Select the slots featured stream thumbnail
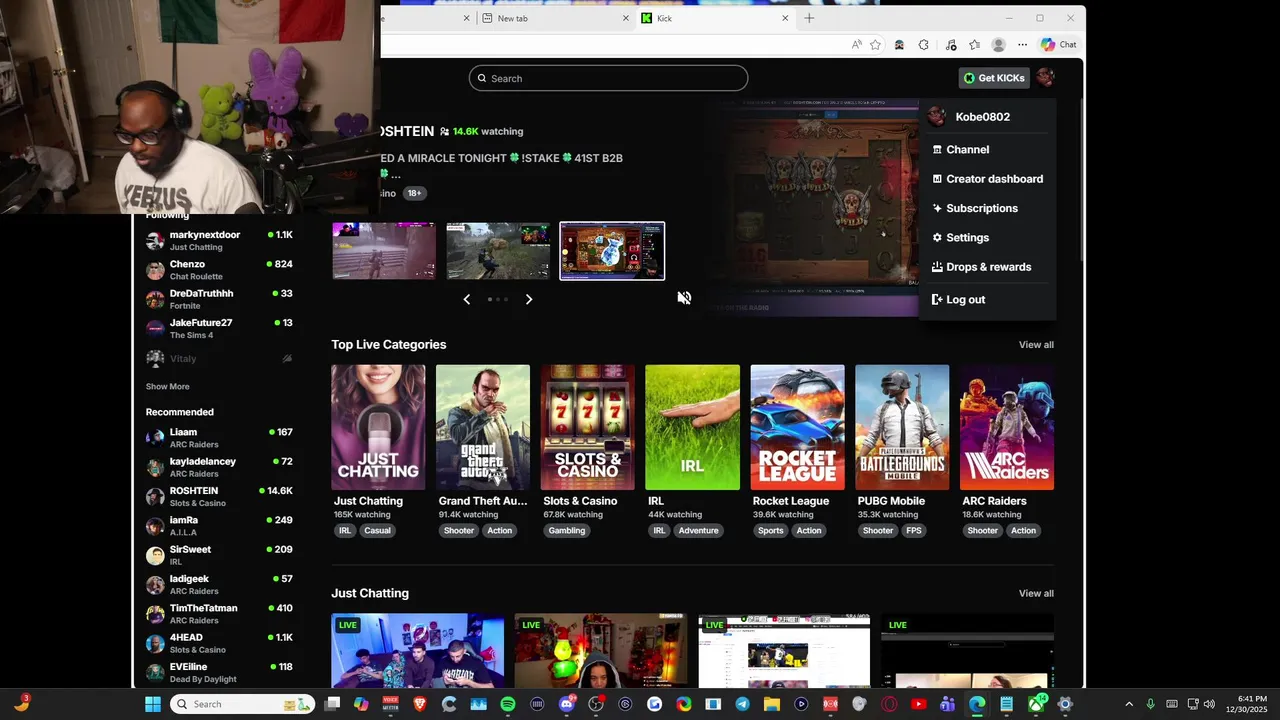Viewport: 1280px width, 720px height. click(612, 251)
